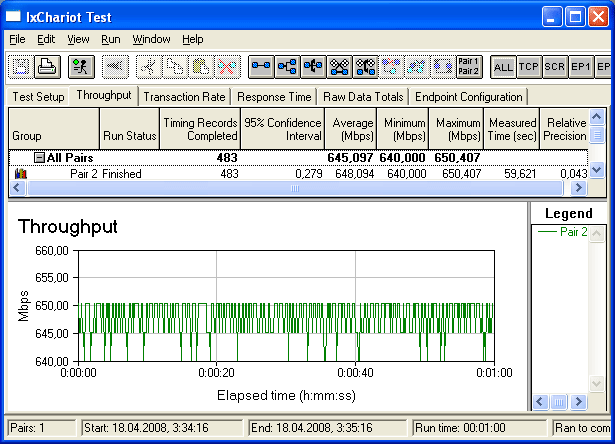Click the Add VoIP pair icon
Screen dimensions: 615x444
pos(313,67)
